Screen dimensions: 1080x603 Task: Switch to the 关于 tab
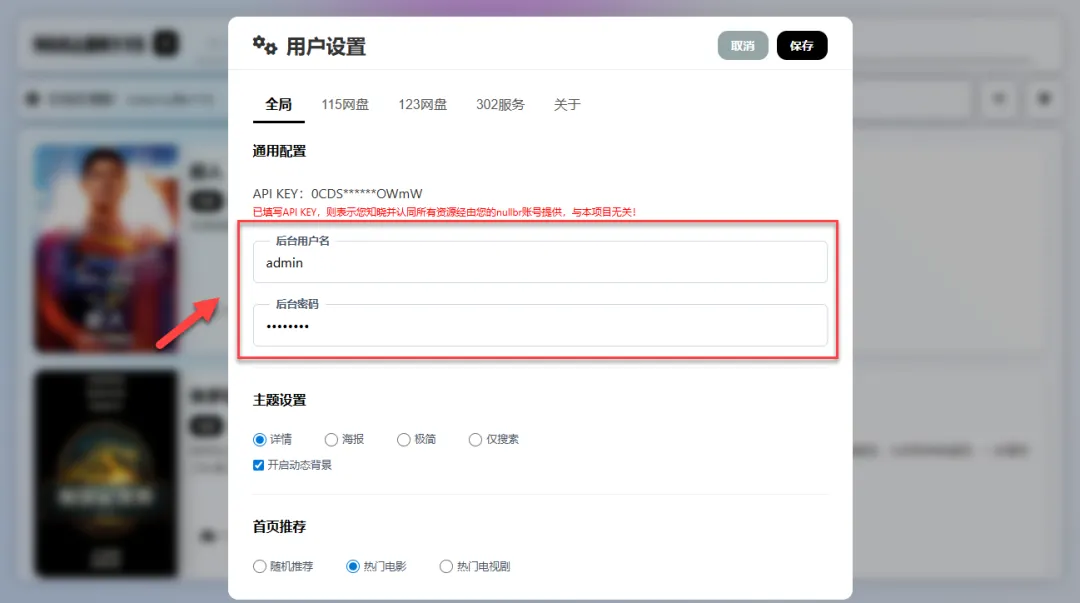pos(567,104)
